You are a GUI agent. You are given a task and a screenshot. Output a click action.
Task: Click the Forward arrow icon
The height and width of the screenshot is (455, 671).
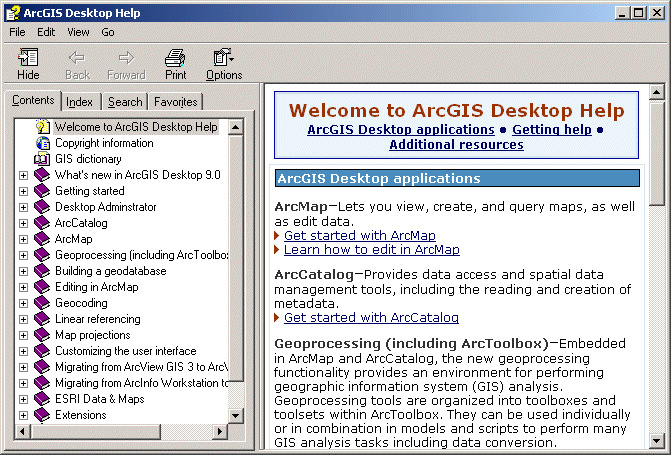click(x=126, y=57)
